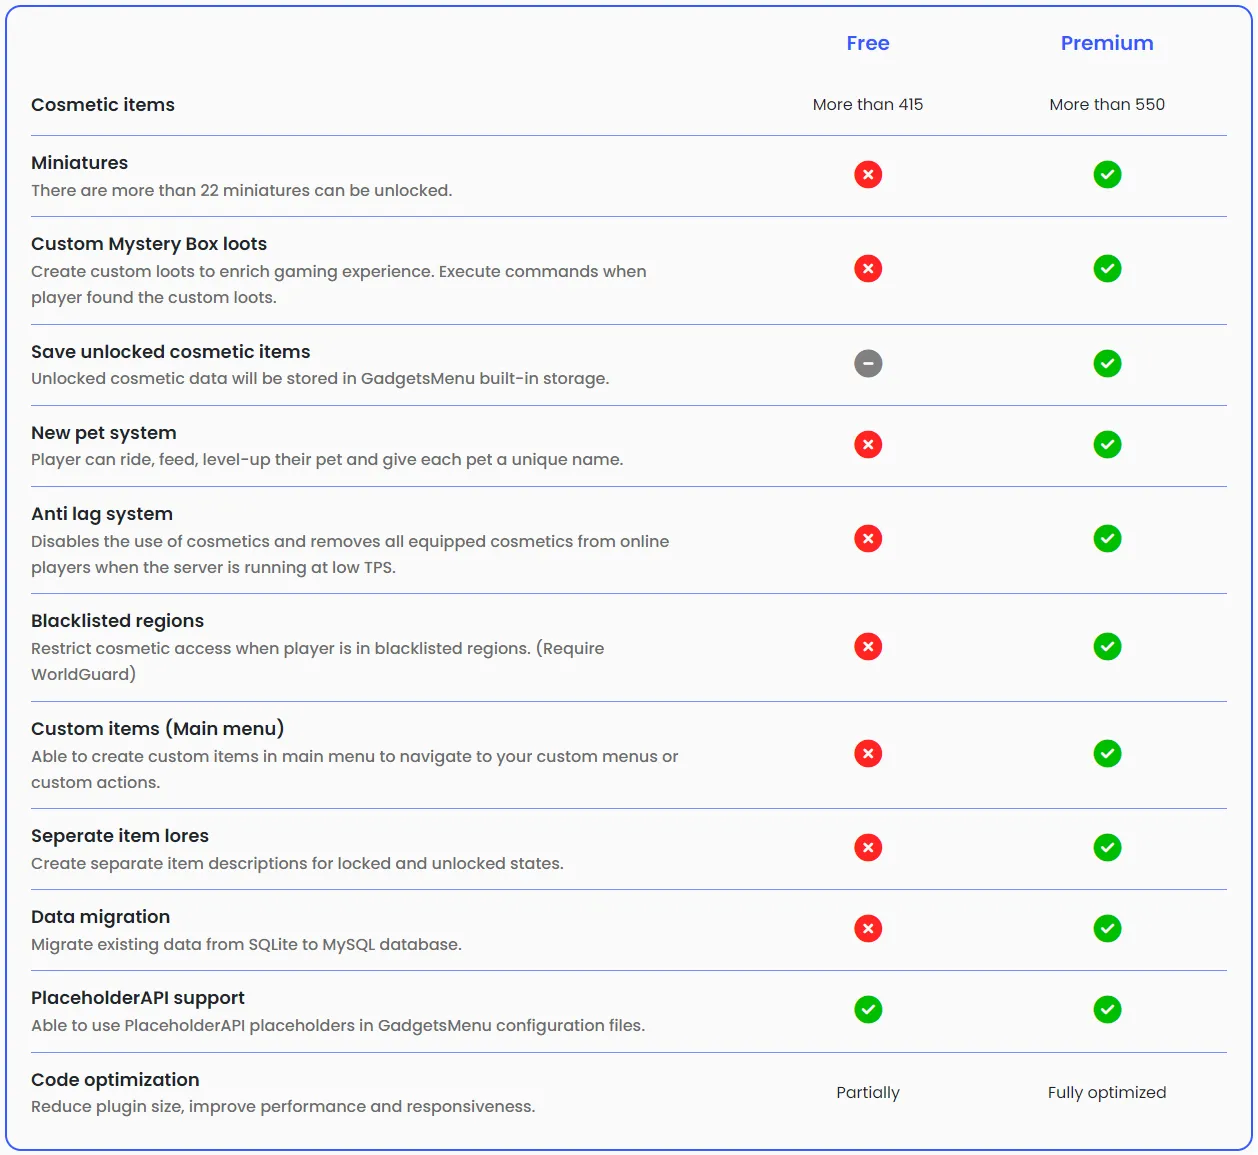The height and width of the screenshot is (1155, 1258).
Task: Click the 'Data migration' feature heading
Action: [100, 917]
